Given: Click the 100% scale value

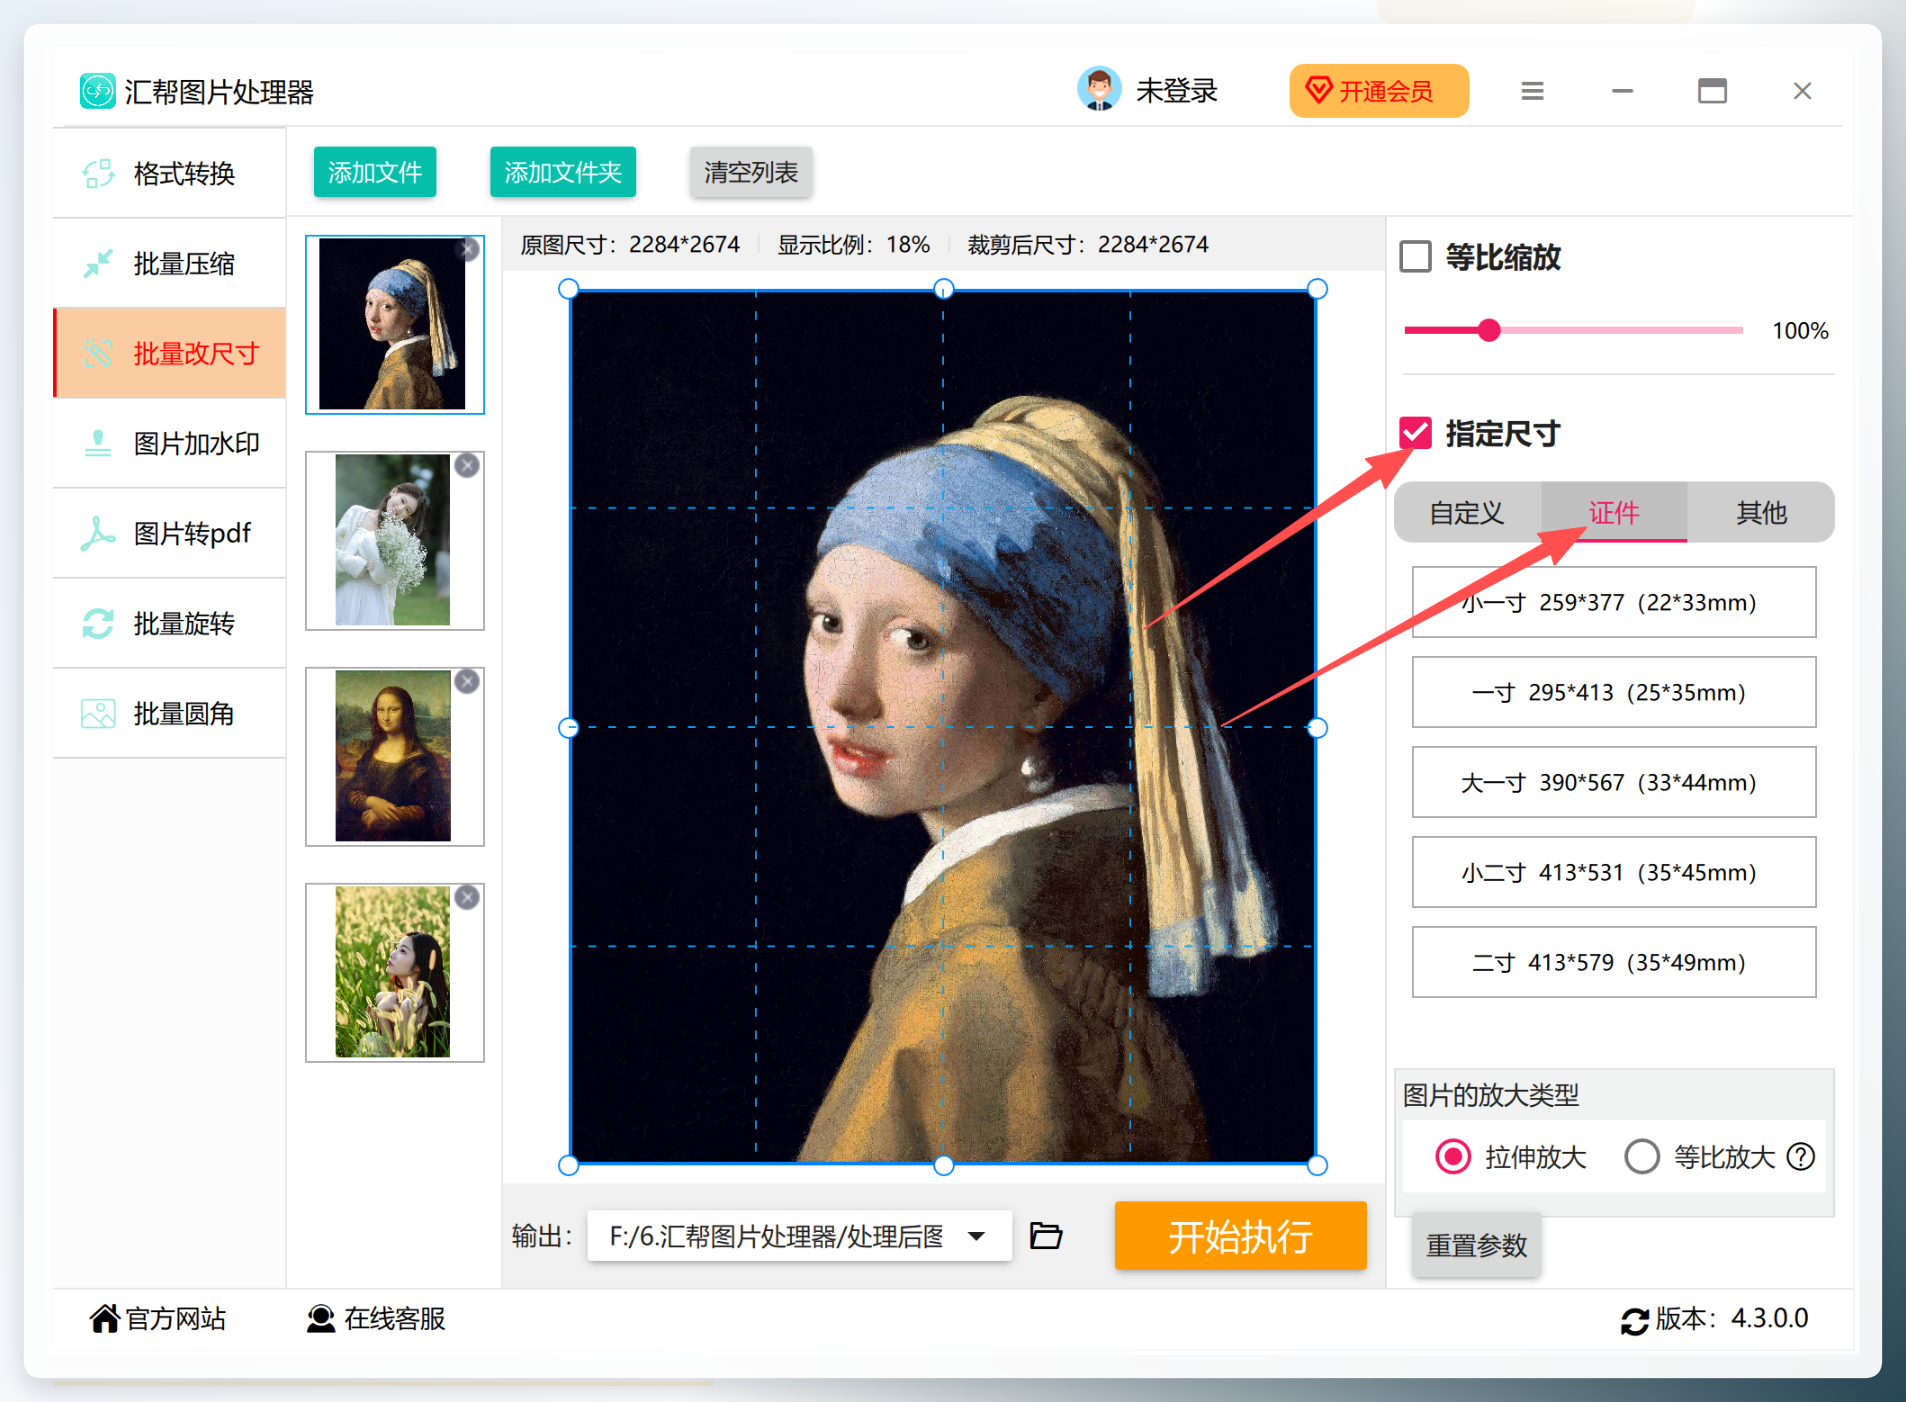Looking at the screenshot, I should pos(1800,331).
